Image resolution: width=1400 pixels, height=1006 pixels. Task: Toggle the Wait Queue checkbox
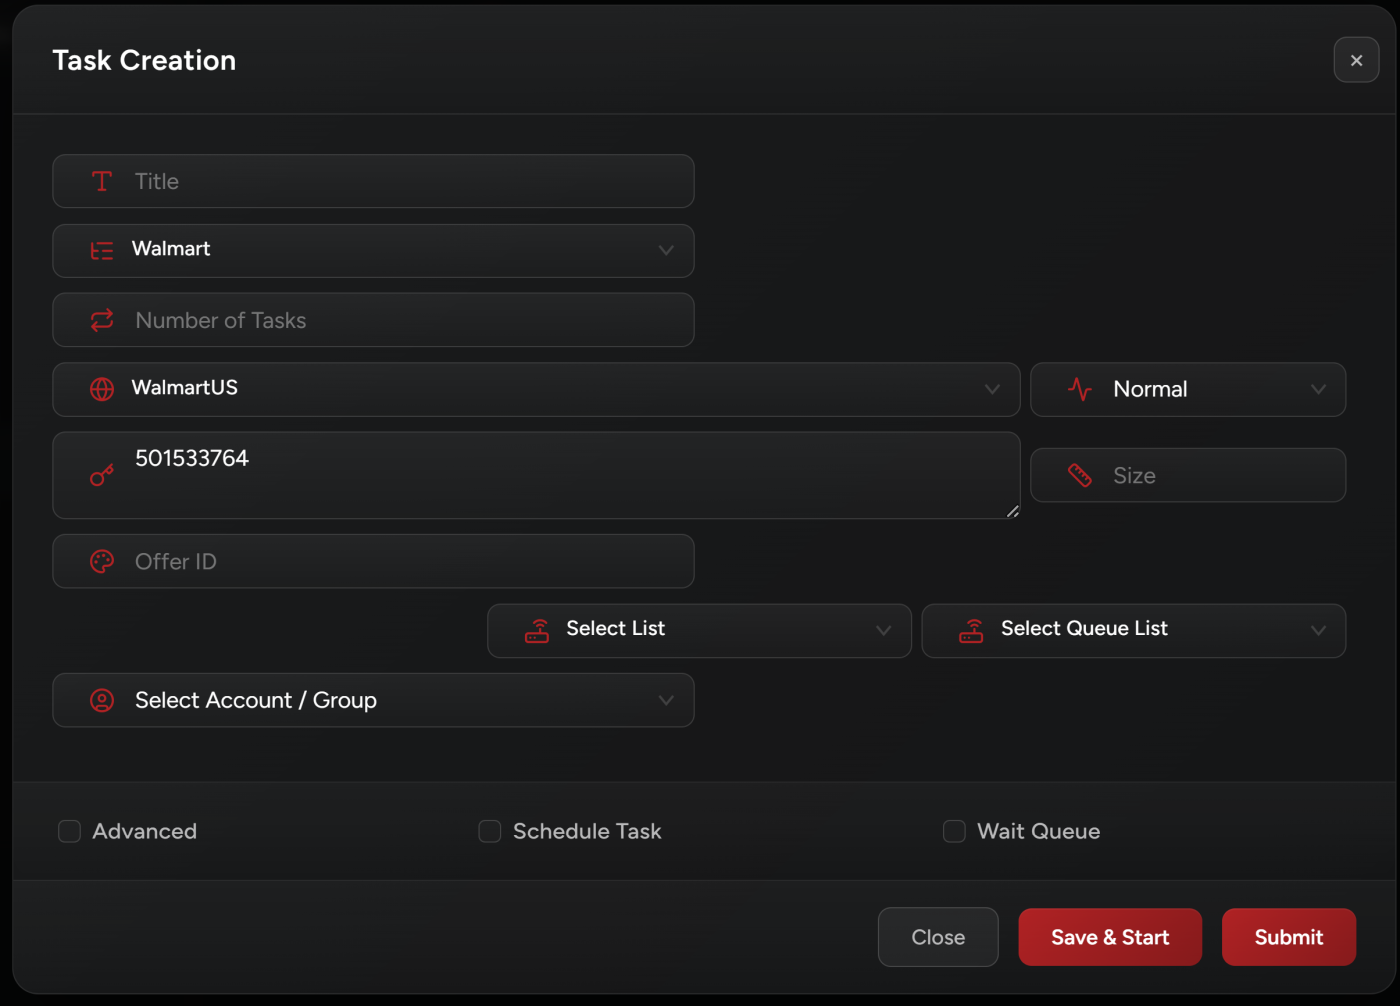click(x=954, y=831)
